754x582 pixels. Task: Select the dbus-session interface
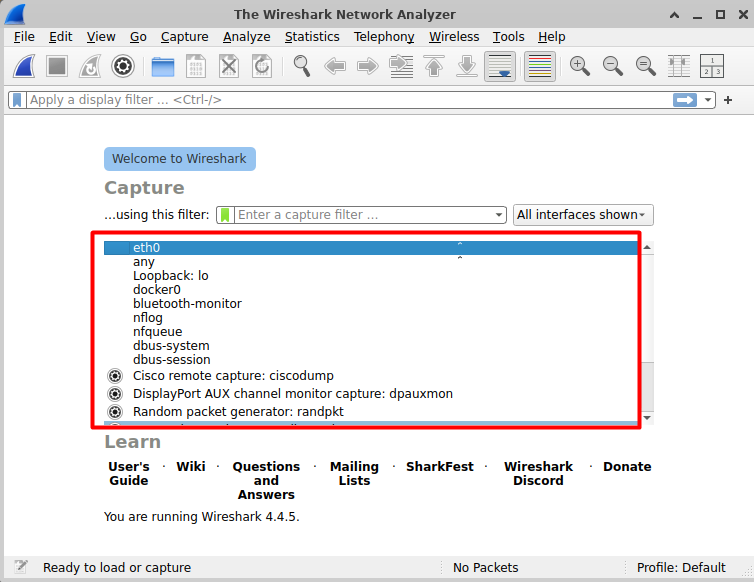[371, 359]
